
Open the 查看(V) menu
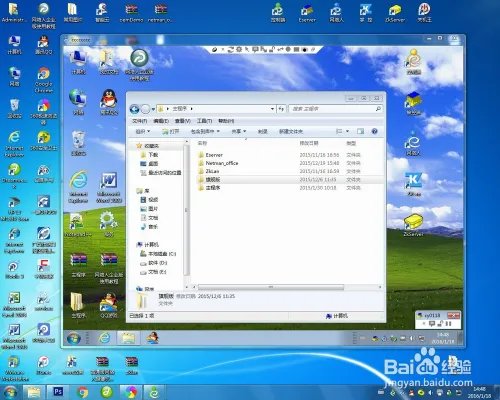(x=182, y=121)
